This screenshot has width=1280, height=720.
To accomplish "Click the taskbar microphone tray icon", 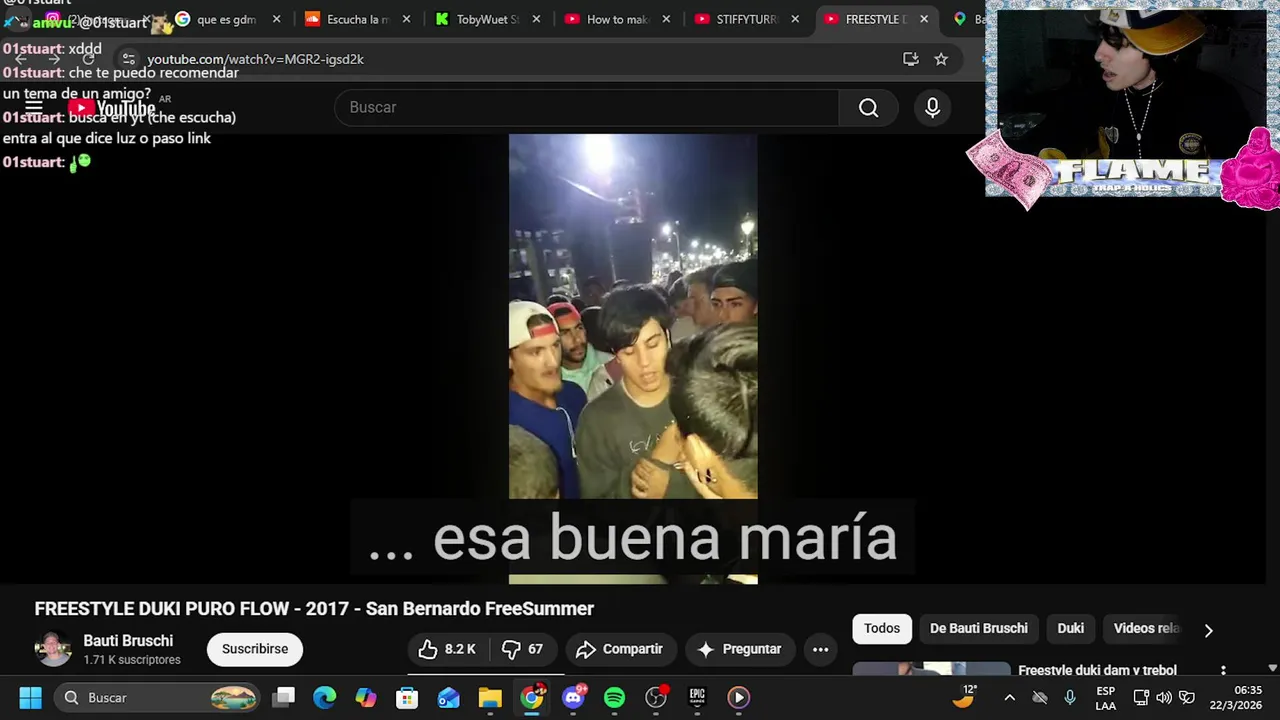I will (x=1070, y=697).
